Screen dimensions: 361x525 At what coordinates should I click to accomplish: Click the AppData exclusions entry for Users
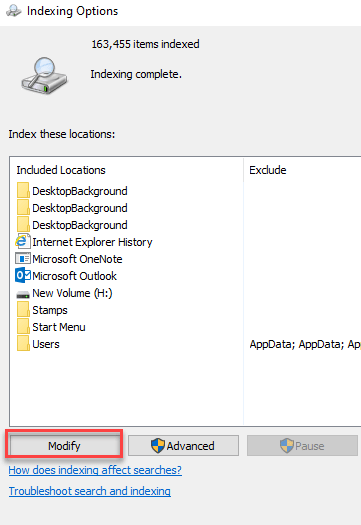(305, 344)
